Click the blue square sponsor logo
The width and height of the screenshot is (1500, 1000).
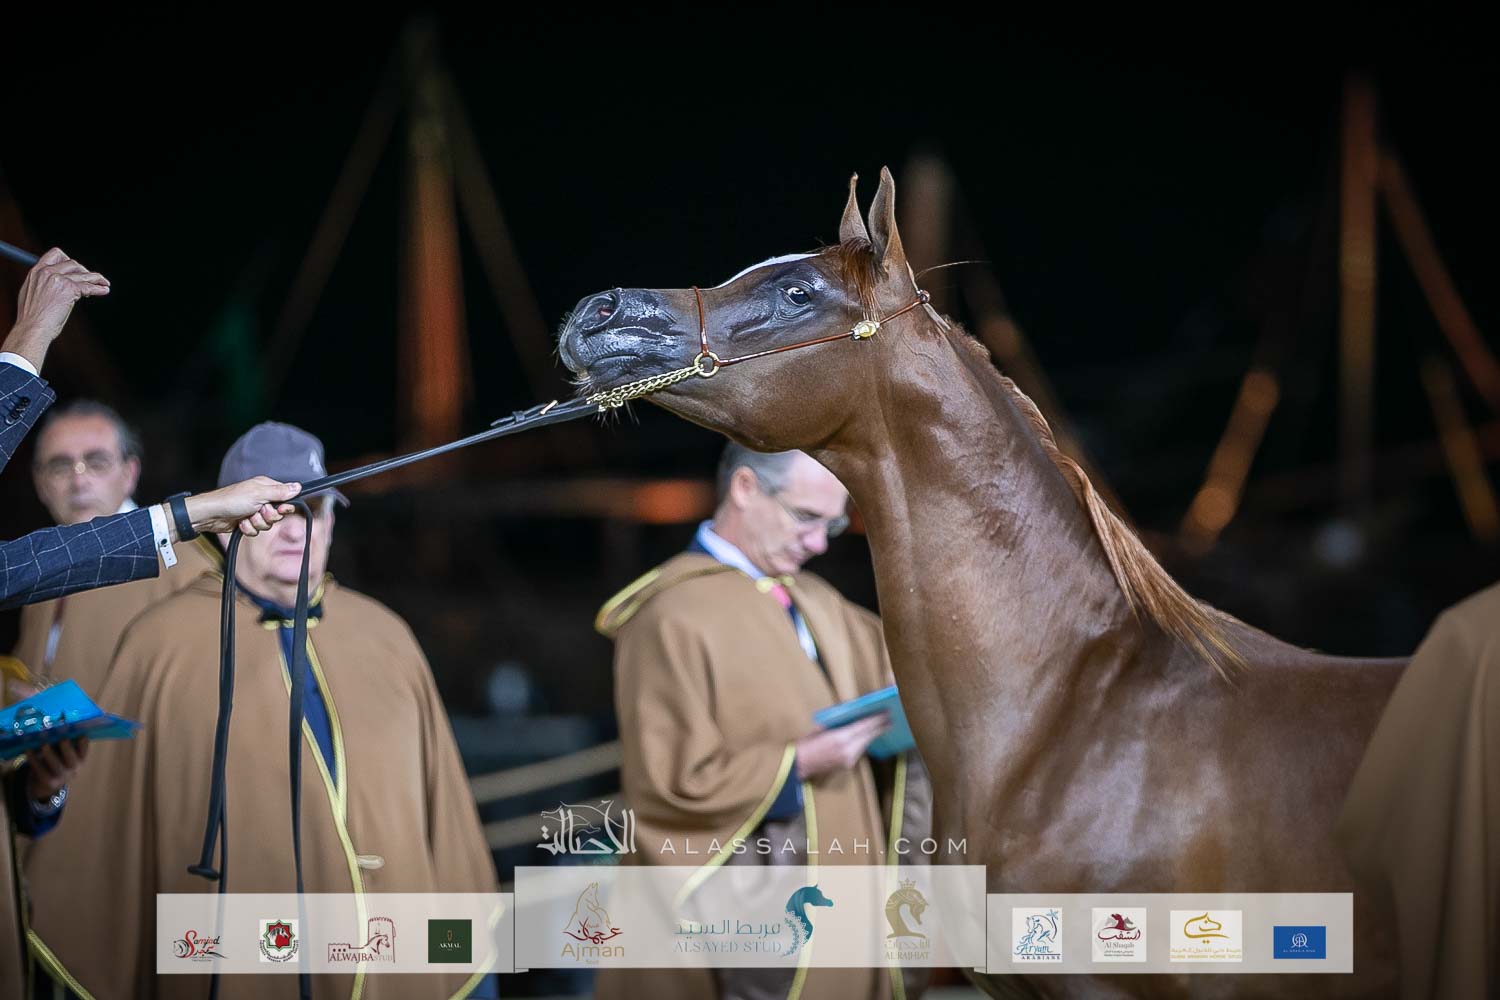pyautogui.click(x=1299, y=942)
